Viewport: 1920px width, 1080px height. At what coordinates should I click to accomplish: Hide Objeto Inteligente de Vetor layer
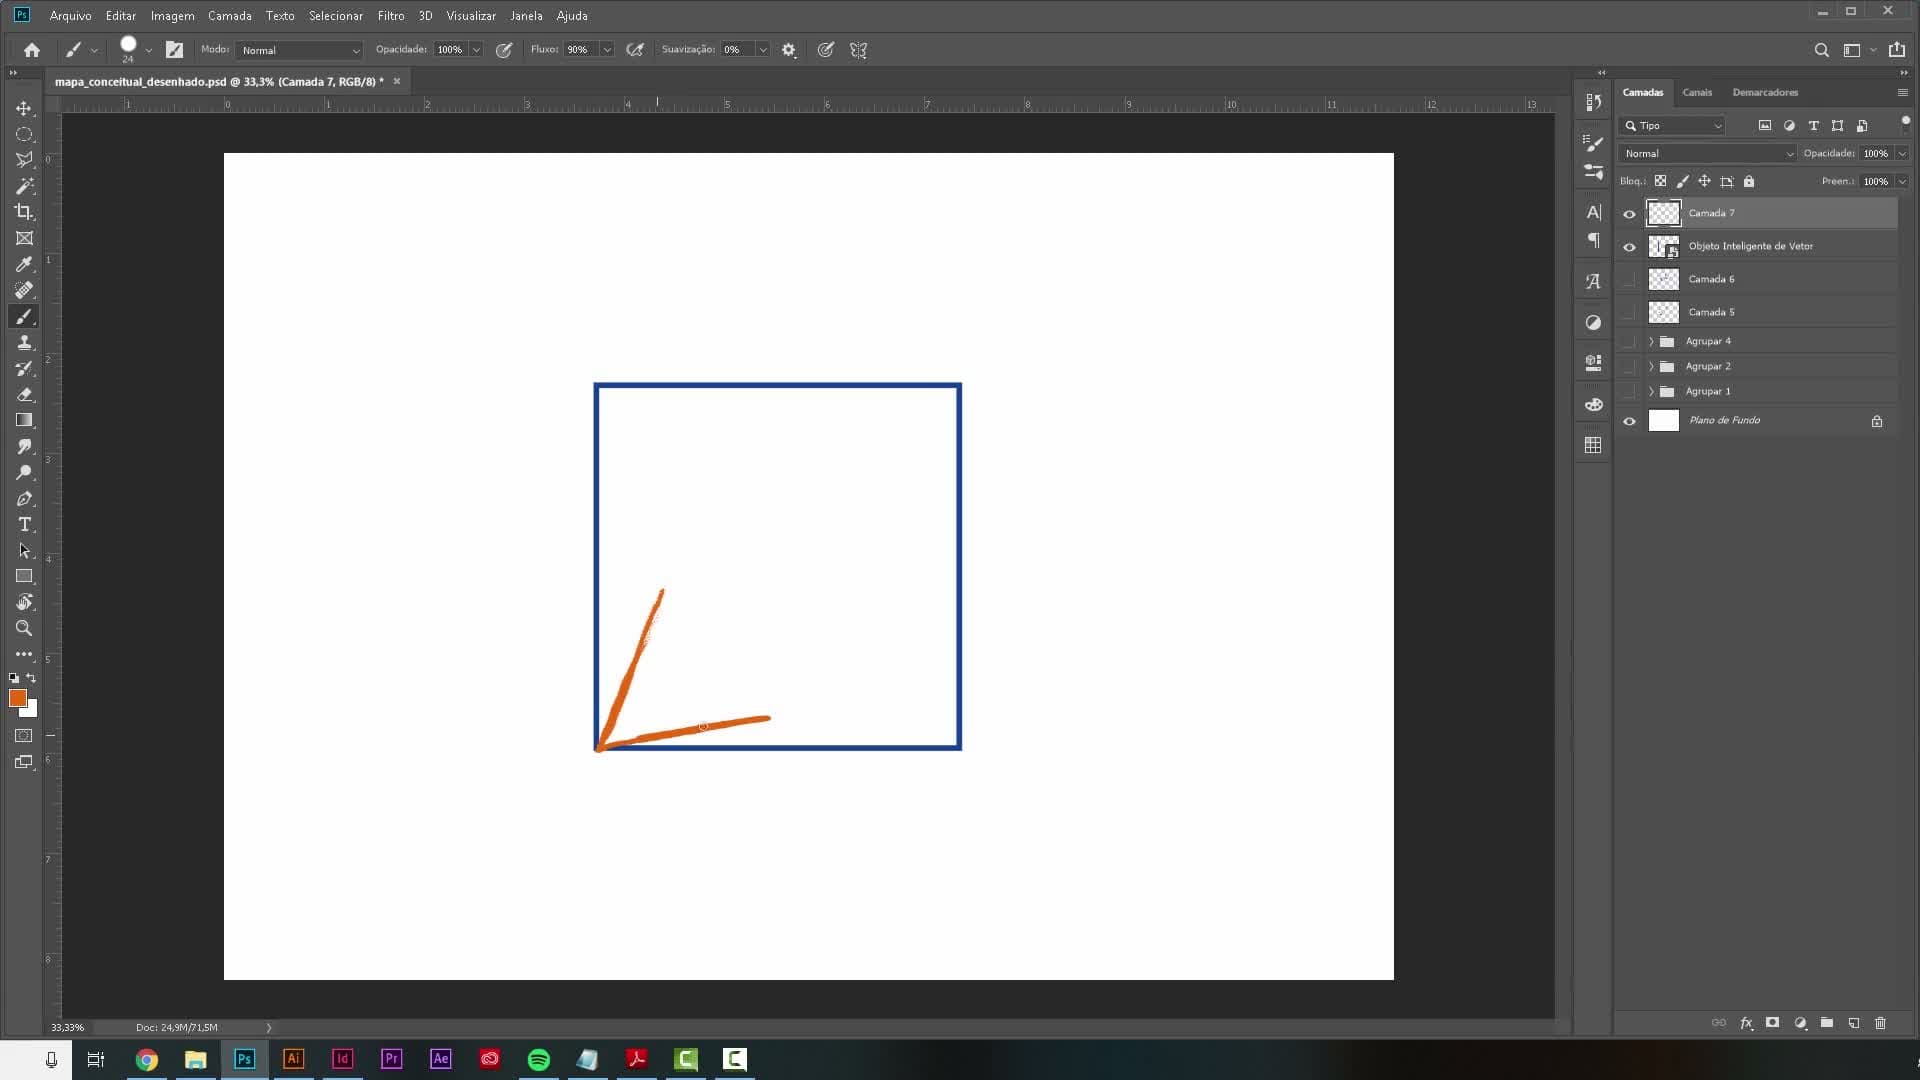(x=1629, y=246)
